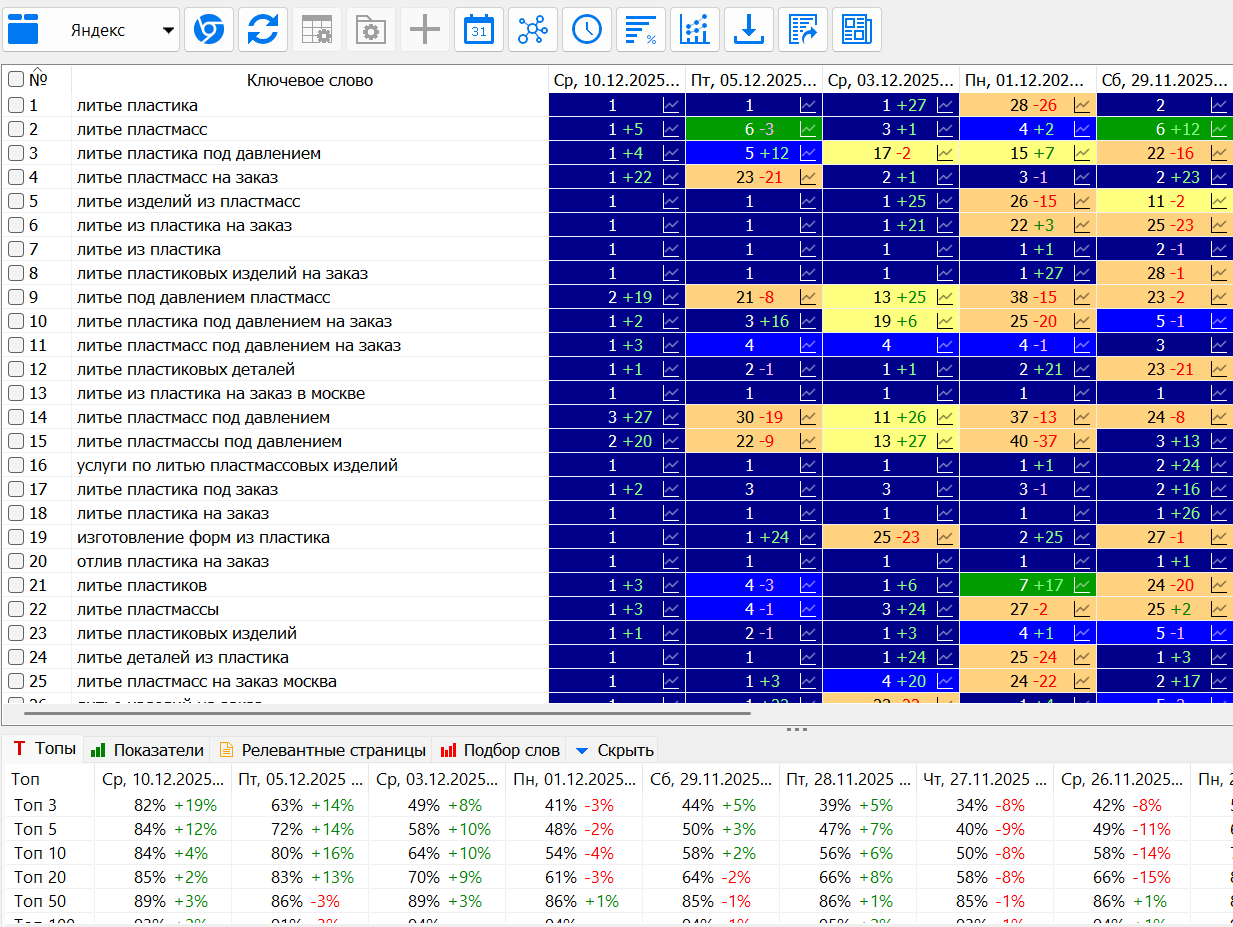The image size is (1233, 927).
Task: Select keyword литье пластика под давлением
Action: (x=199, y=153)
